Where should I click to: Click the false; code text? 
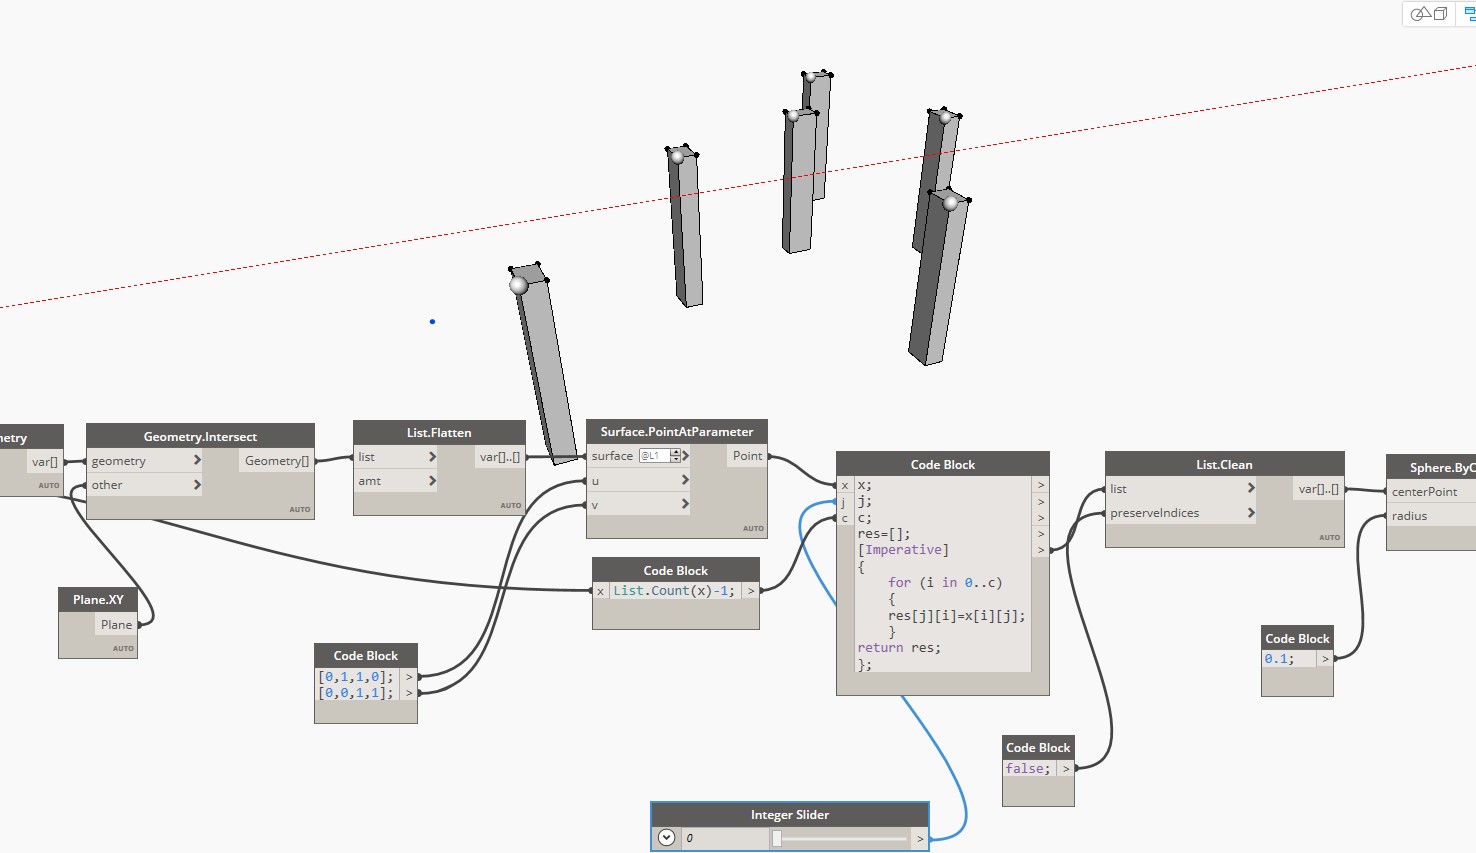[1028, 768]
